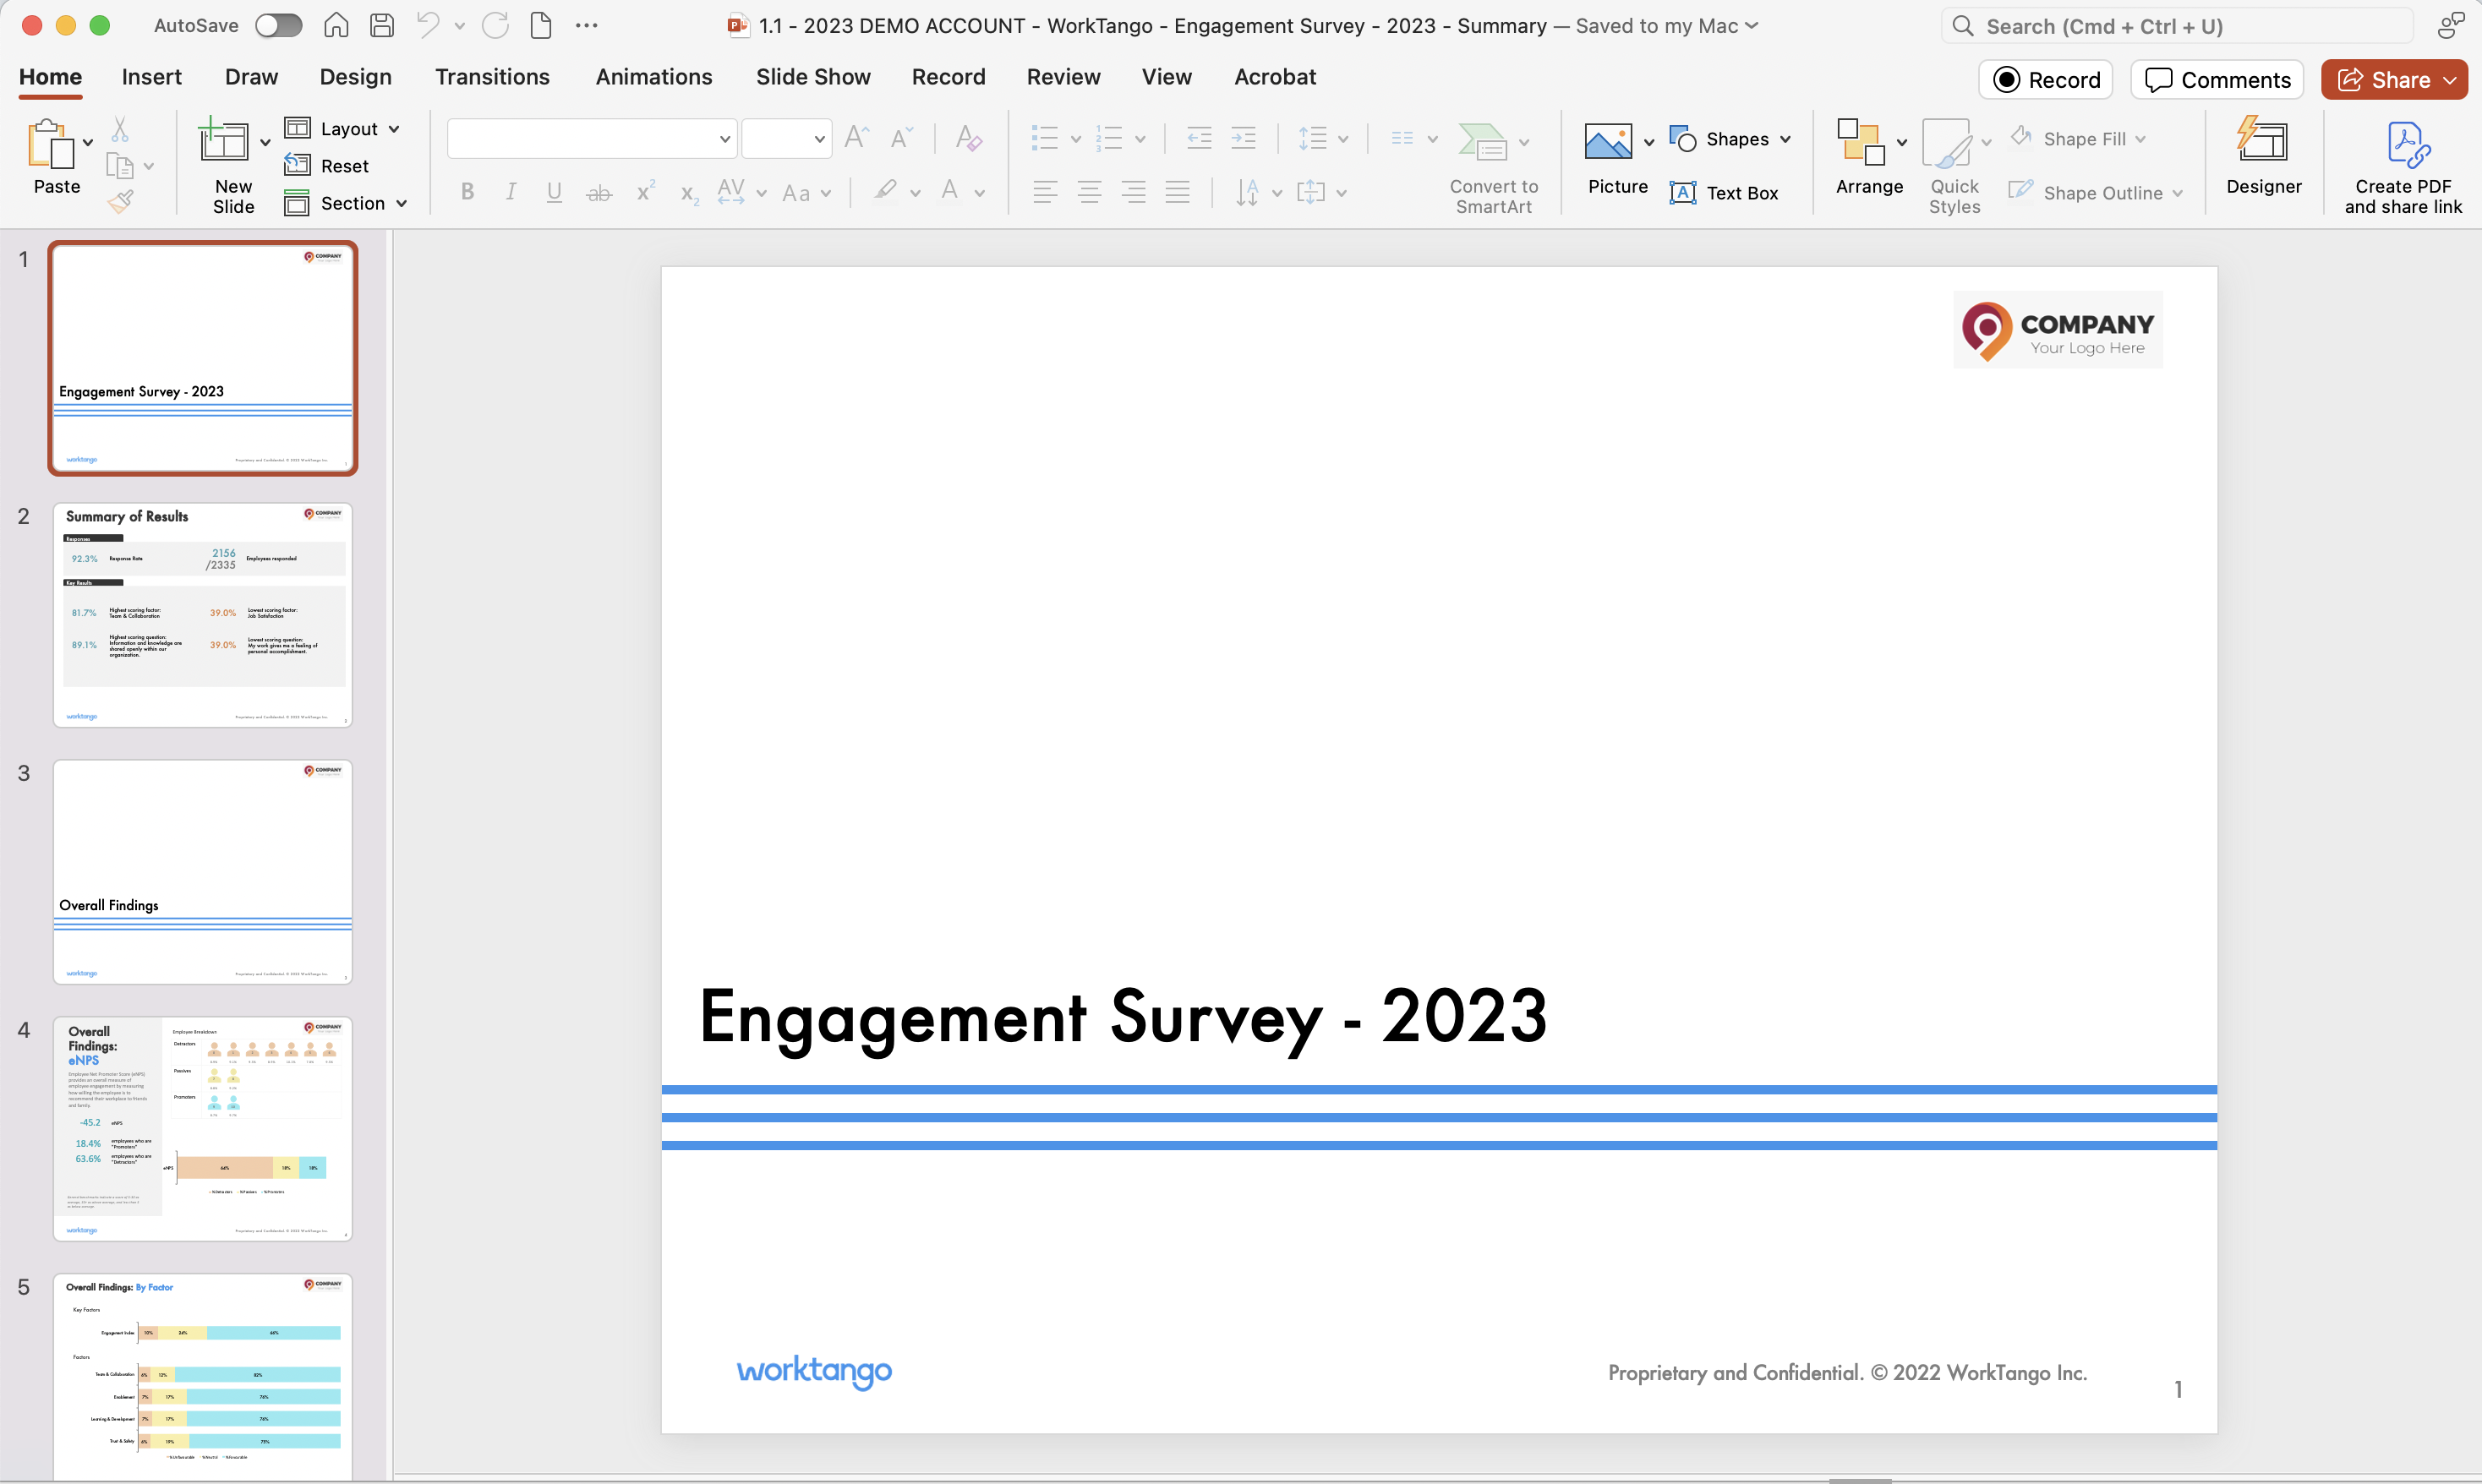
Task: Click the Reset button
Action: click(326, 166)
